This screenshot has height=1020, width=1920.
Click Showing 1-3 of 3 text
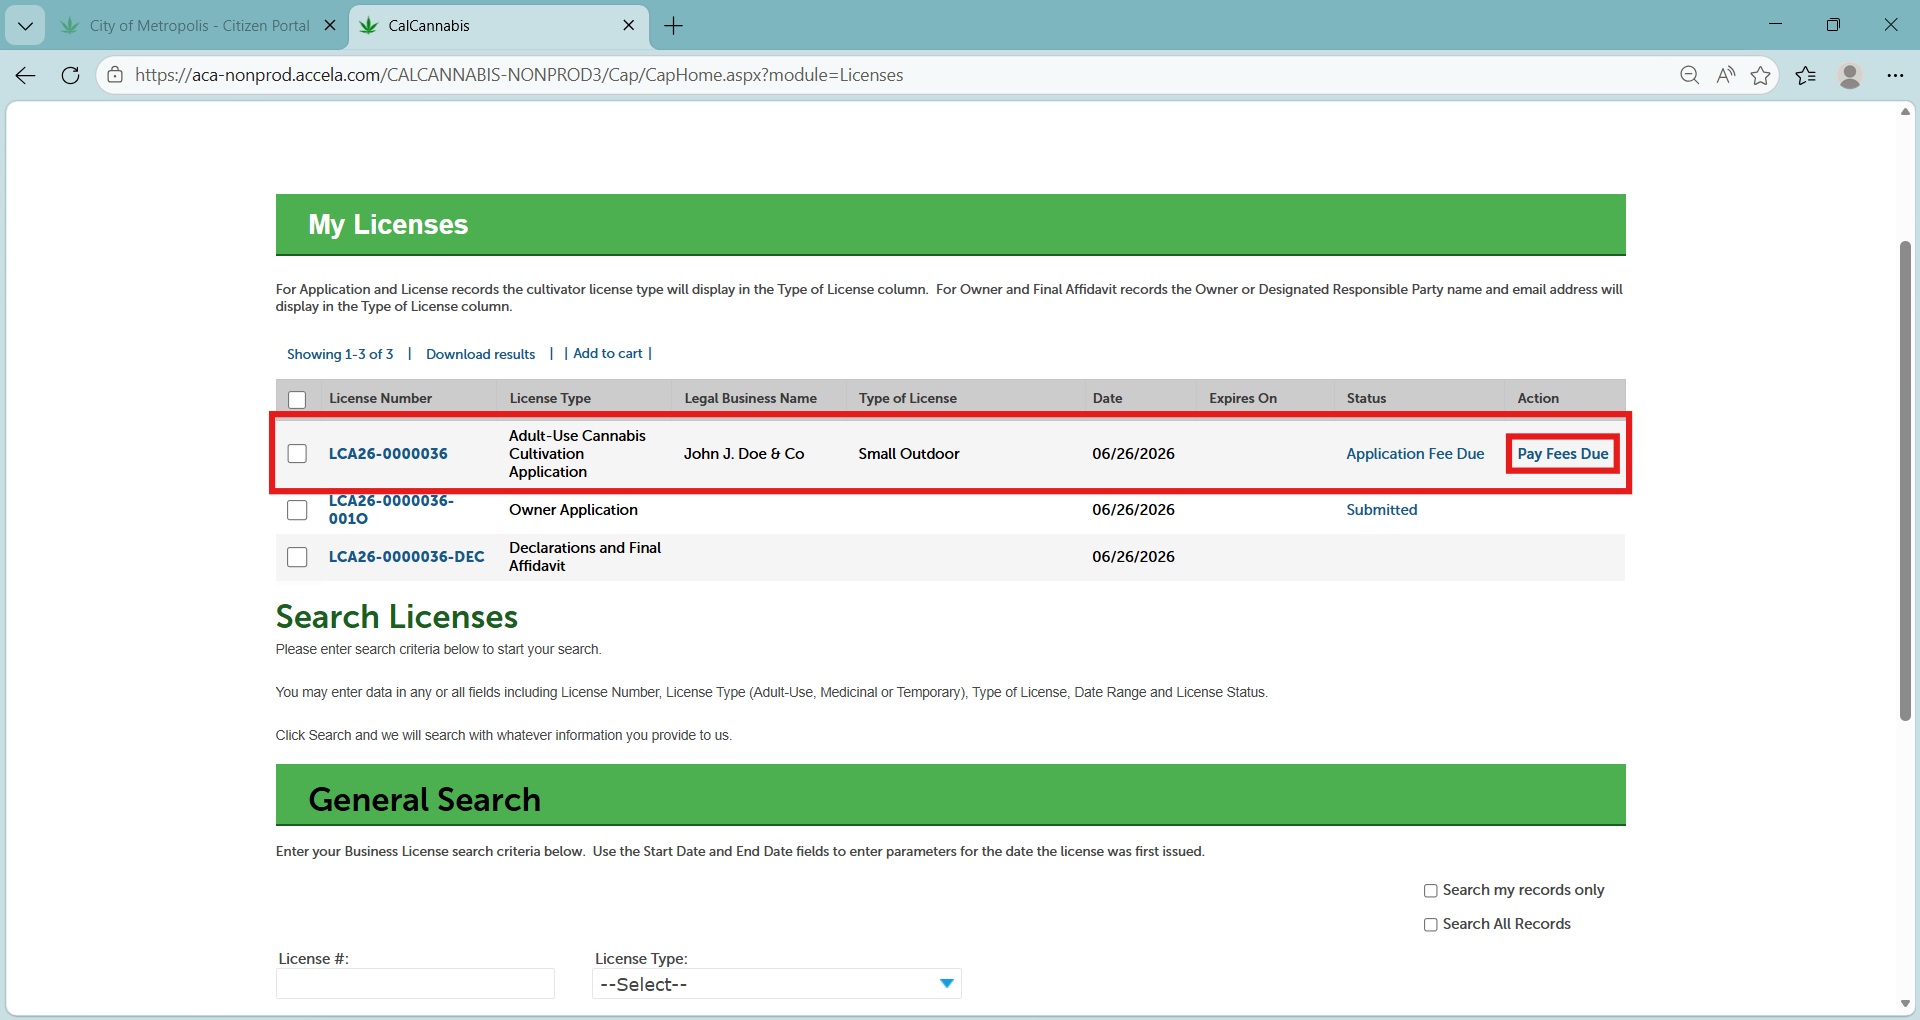(x=340, y=354)
